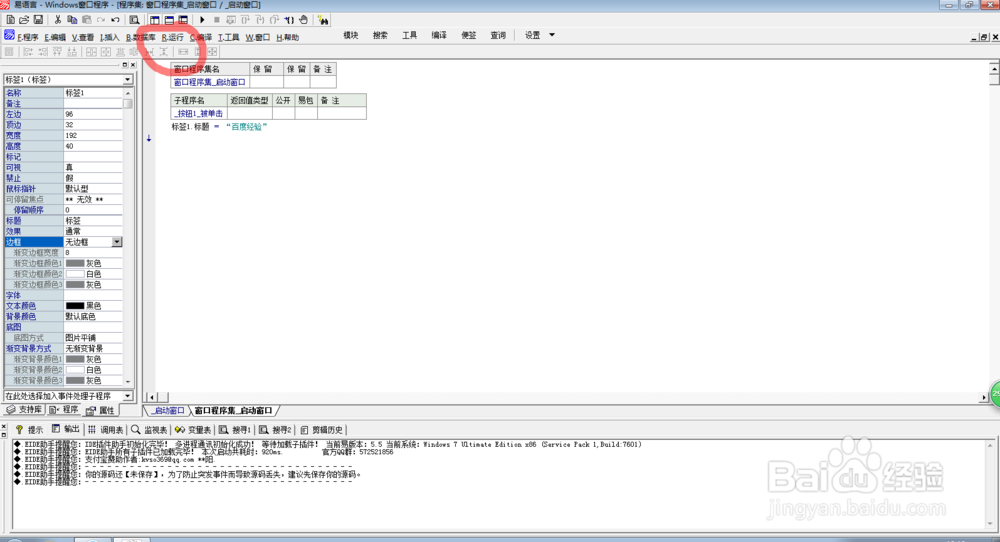Screen dimensions: 1000x542
Task: Click the Cut scissors icon
Action: click(x=57, y=20)
